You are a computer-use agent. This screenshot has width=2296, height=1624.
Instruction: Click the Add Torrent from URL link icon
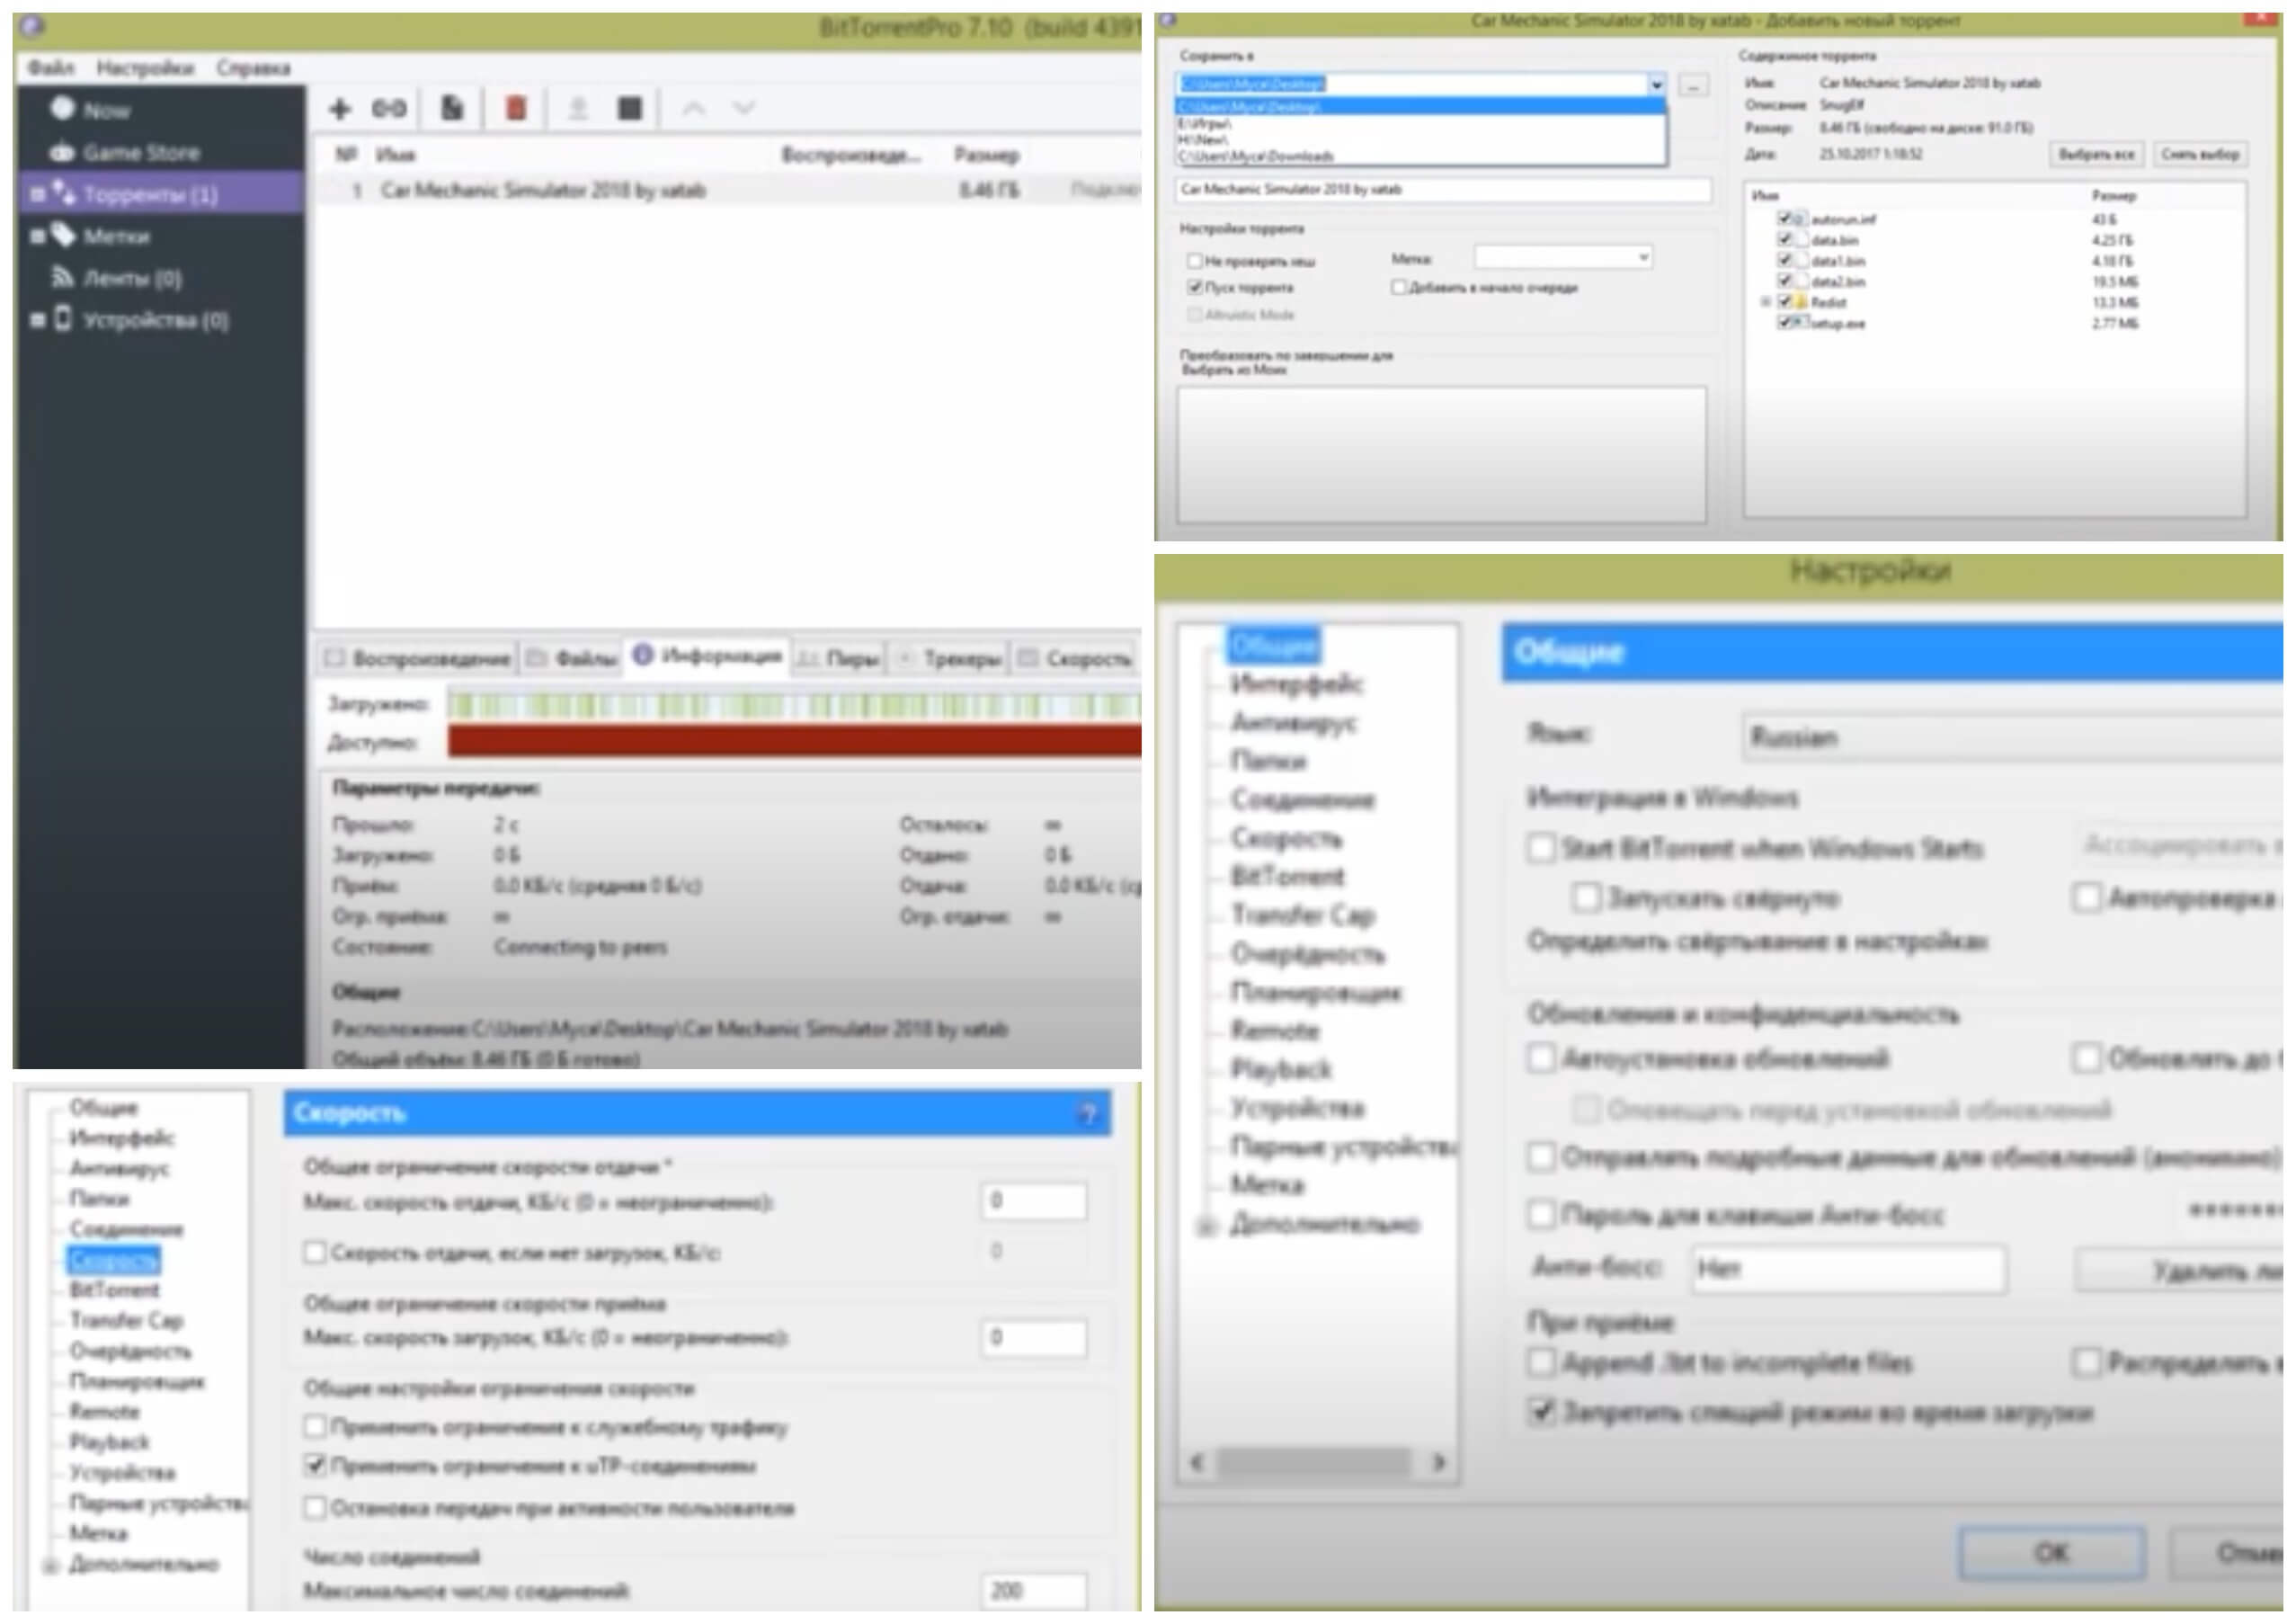pos(389,108)
